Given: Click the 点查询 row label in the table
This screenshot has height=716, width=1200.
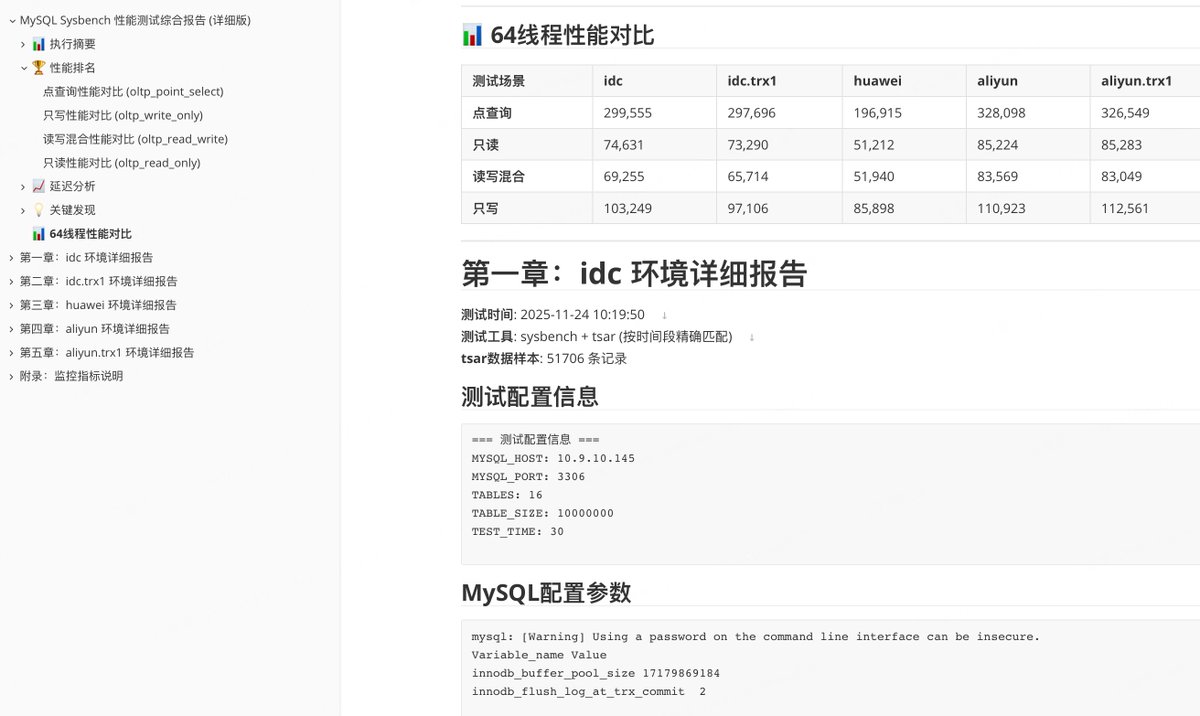Looking at the screenshot, I should click(x=492, y=113).
